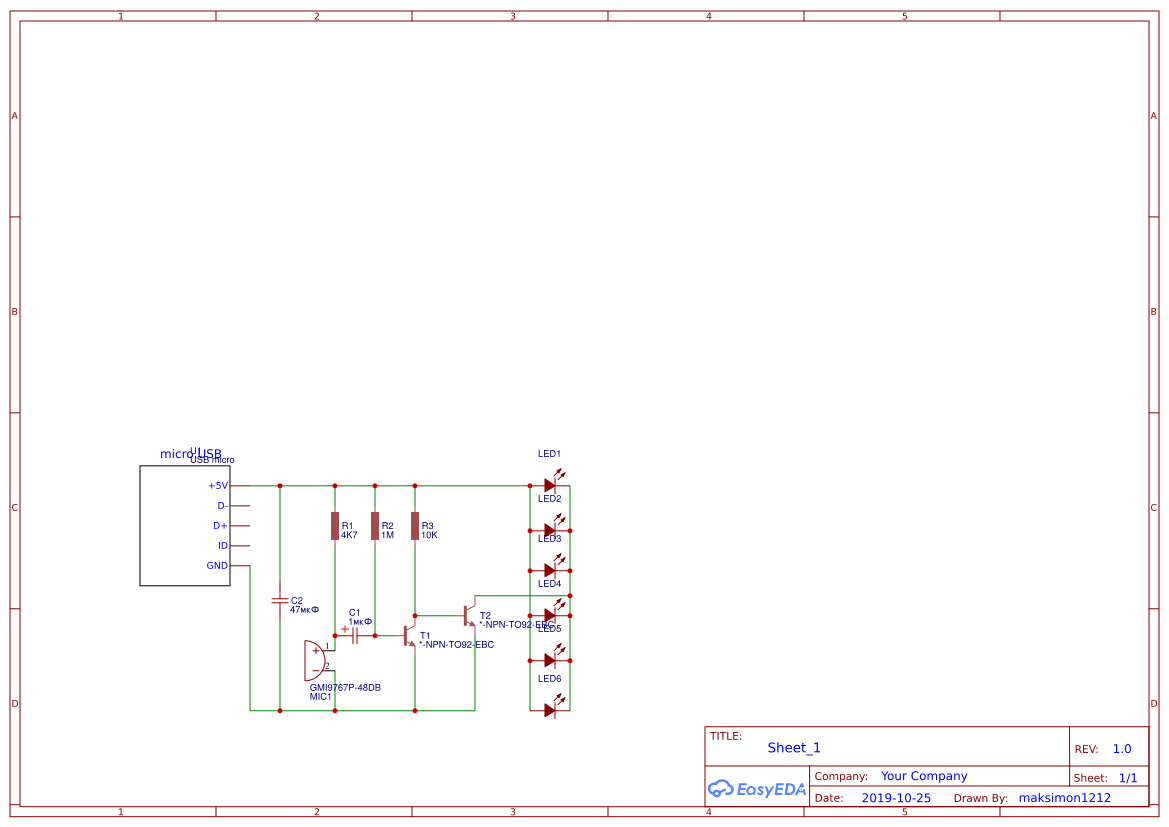
Task: Select the R1 4K7 resistor symbol
Action: [335, 527]
